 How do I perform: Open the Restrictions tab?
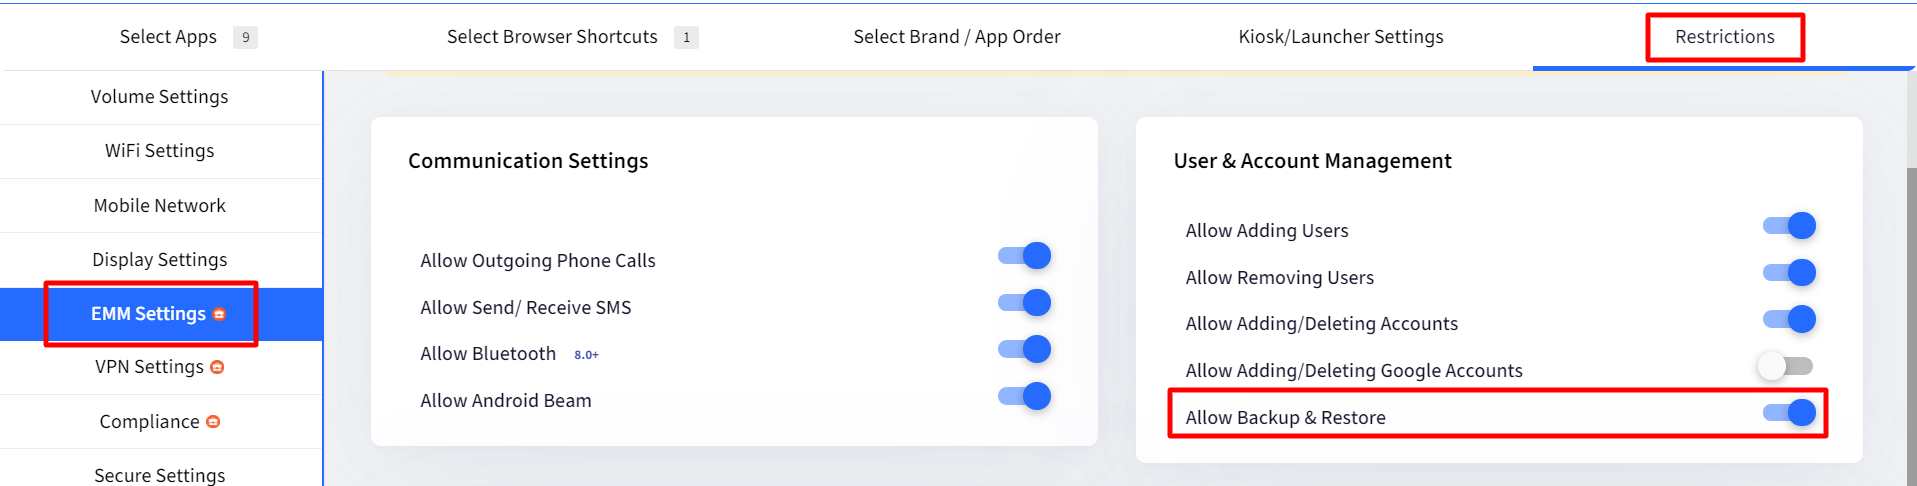pos(1725,37)
